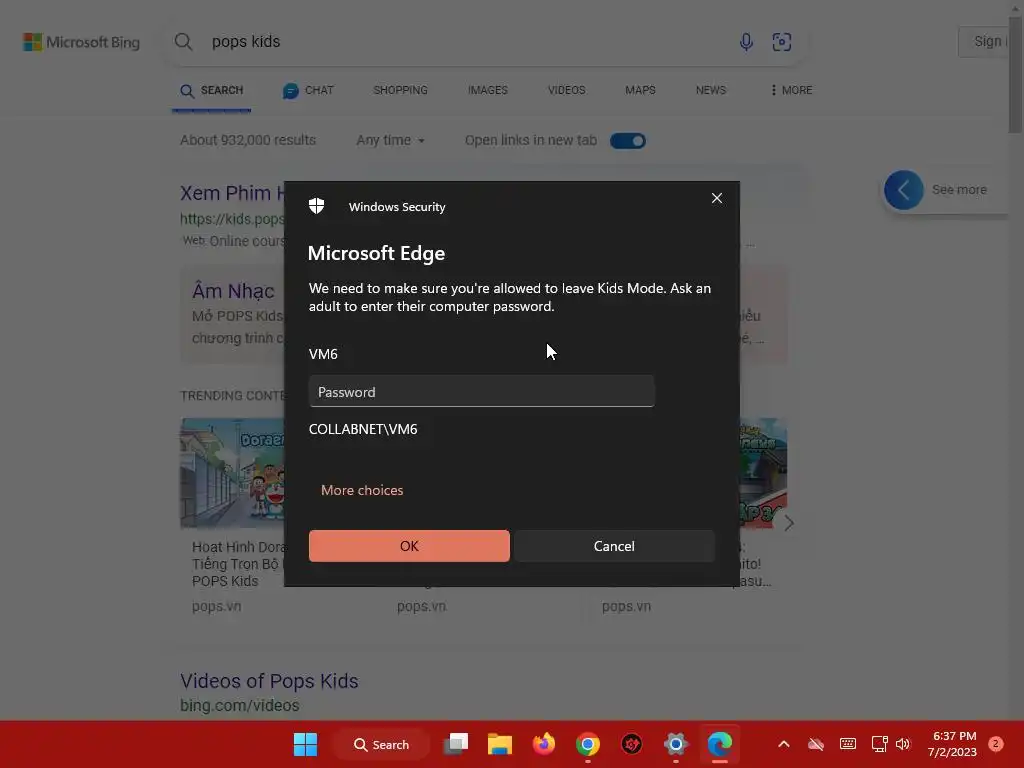Click the See more back arrow button
This screenshot has height=768, width=1024.
coord(903,190)
